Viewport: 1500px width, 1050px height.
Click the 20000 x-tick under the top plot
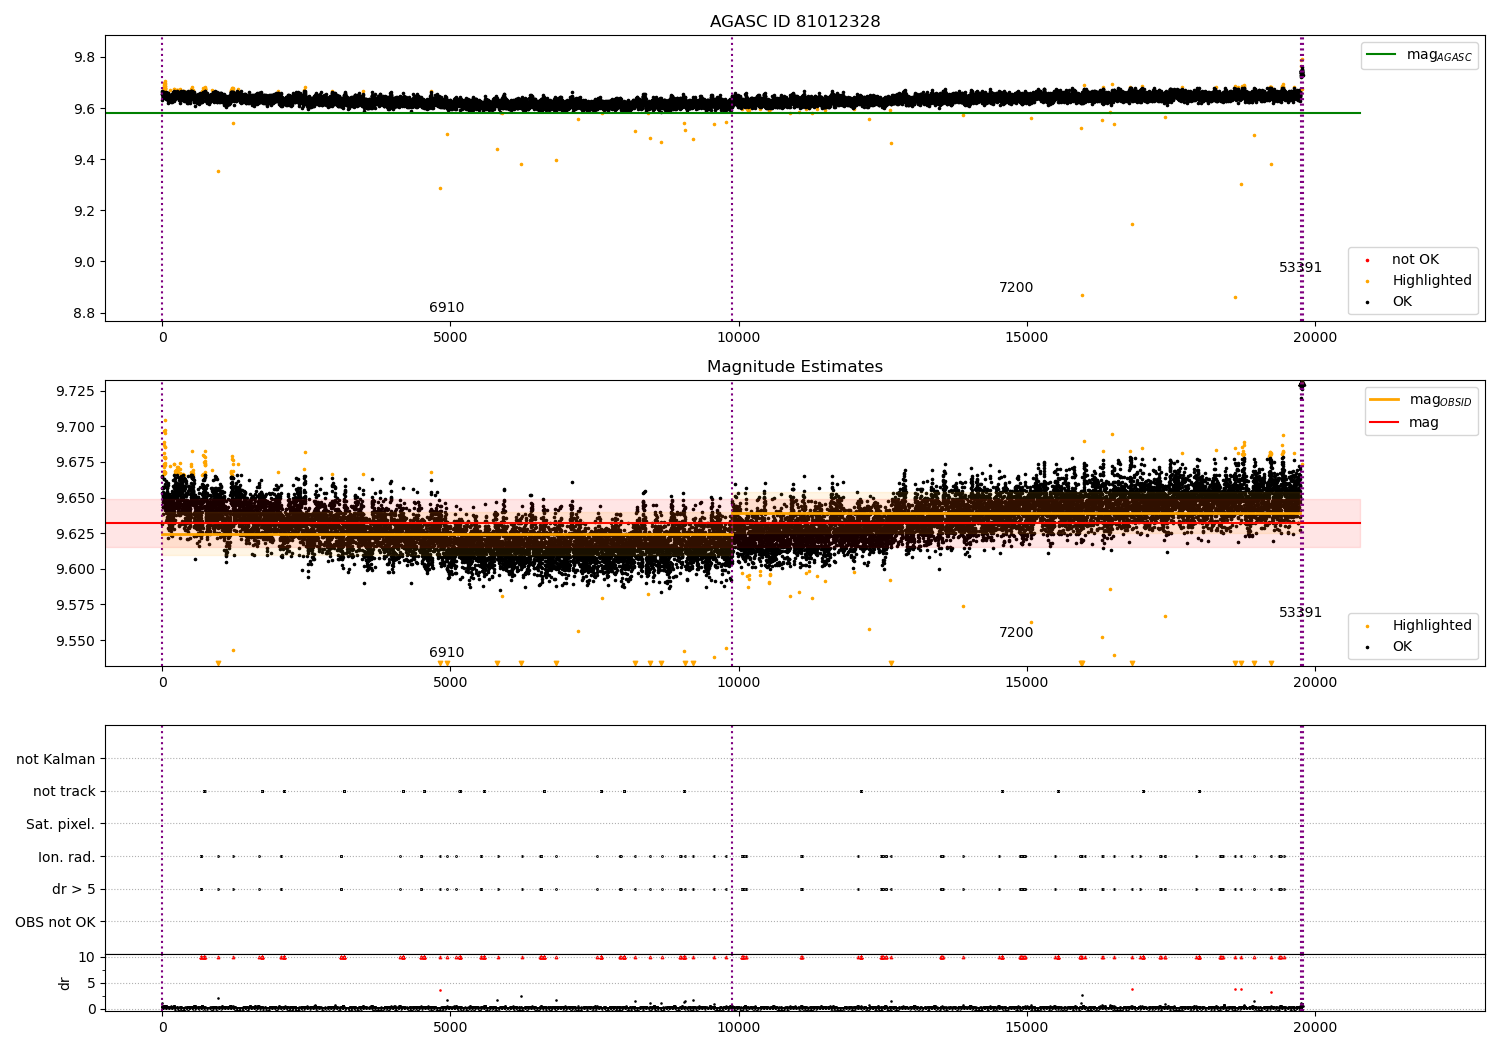click(x=1315, y=338)
